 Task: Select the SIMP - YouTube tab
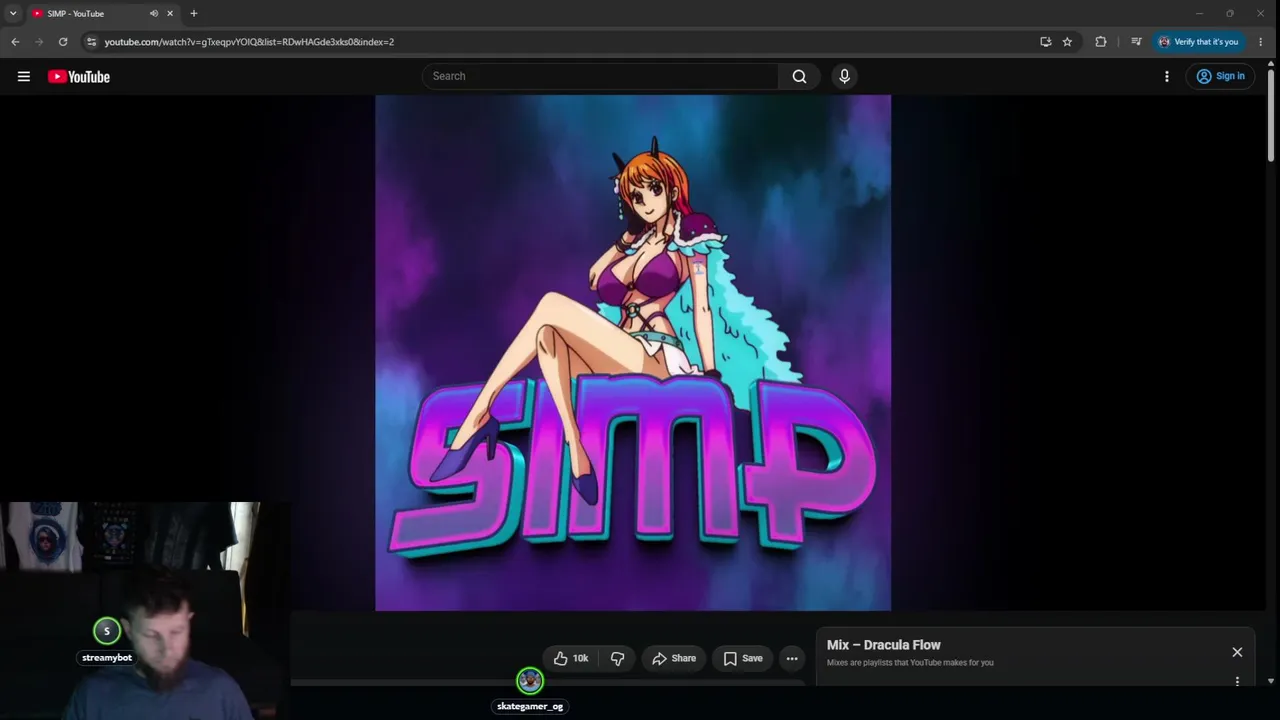pyautogui.click(x=103, y=14)
